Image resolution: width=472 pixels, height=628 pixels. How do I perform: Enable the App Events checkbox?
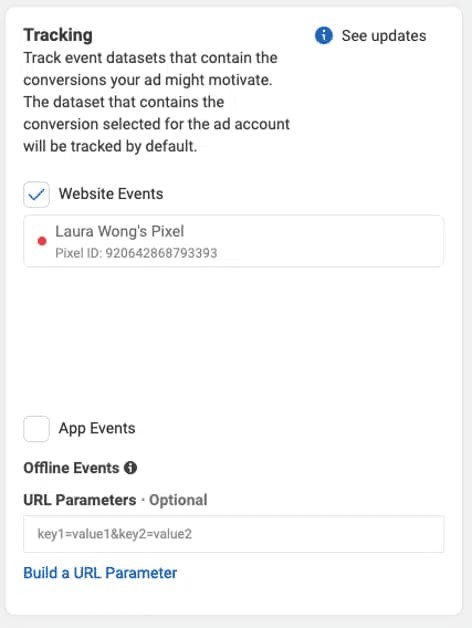(x=36, y=429)
